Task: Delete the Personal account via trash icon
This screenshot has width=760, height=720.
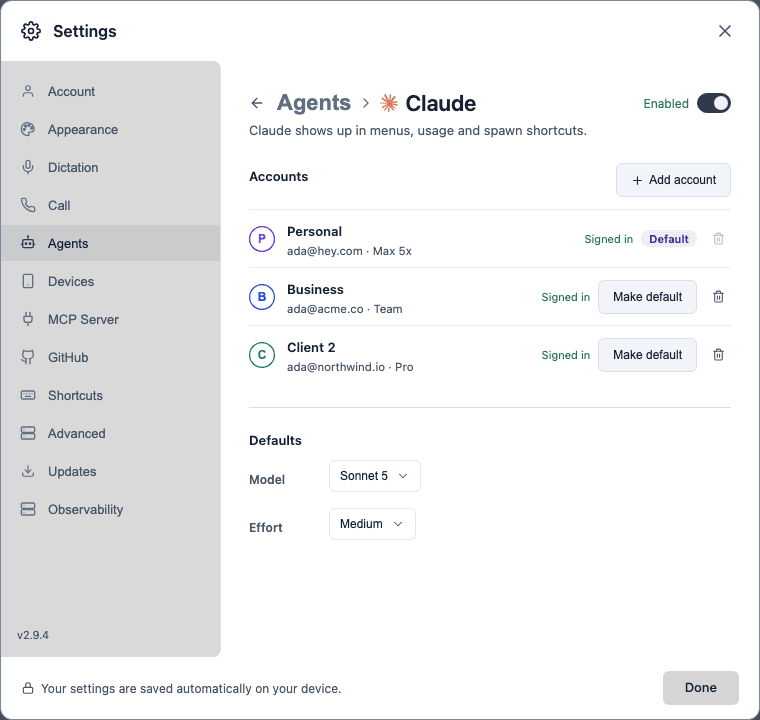Action: [718, 239]
